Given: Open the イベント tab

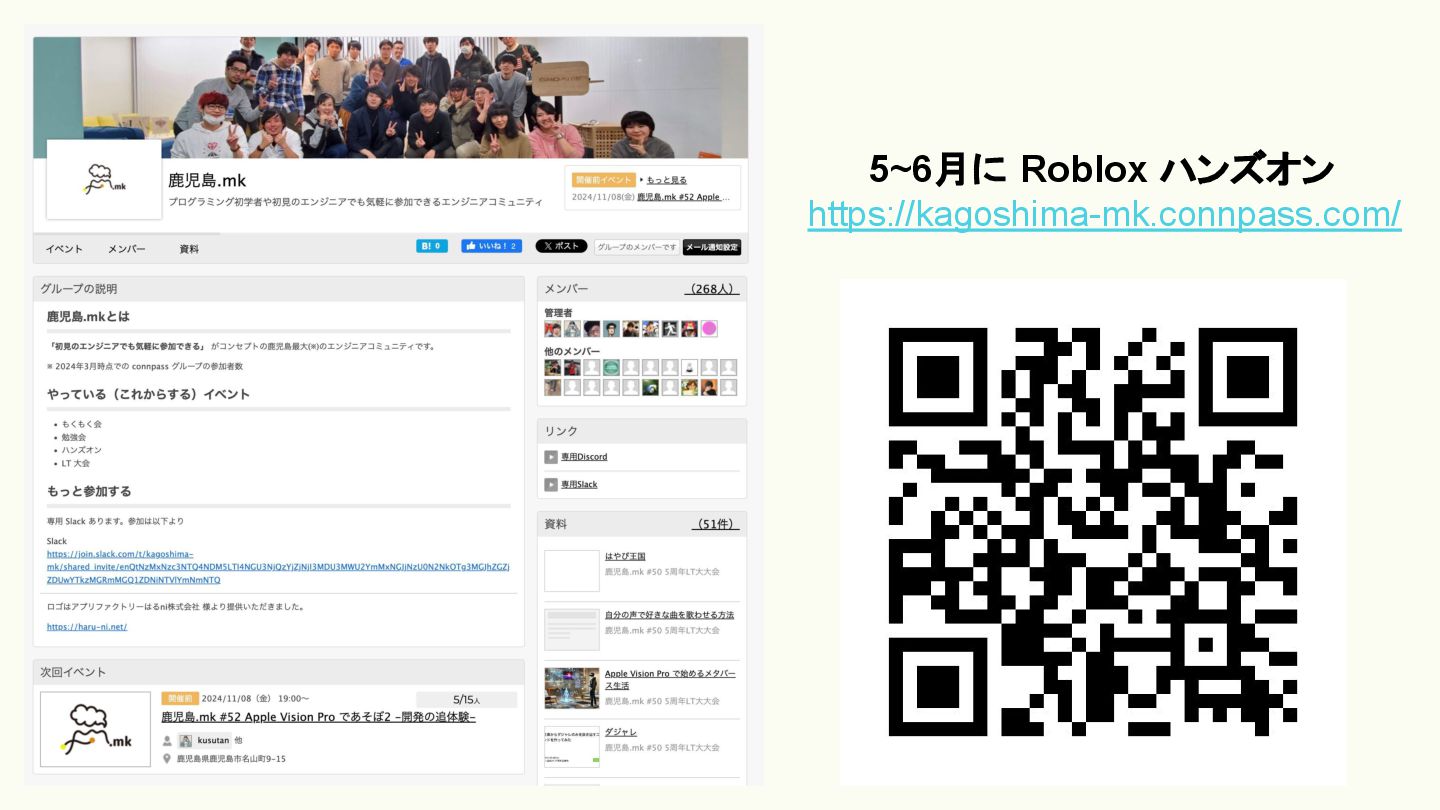Looking at the screenshot, I should pyautogui.click(x=64, y=249).
